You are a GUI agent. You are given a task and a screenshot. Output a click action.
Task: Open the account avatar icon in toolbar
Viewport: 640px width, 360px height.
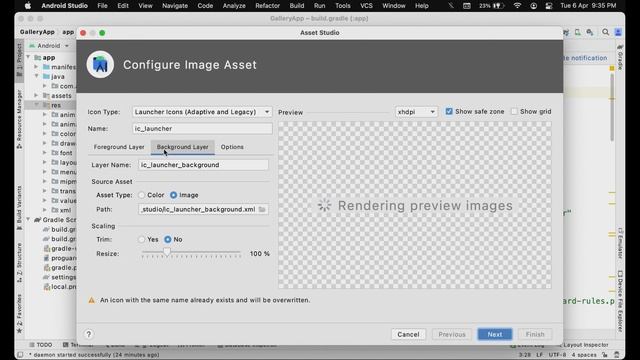pos(618,32)
